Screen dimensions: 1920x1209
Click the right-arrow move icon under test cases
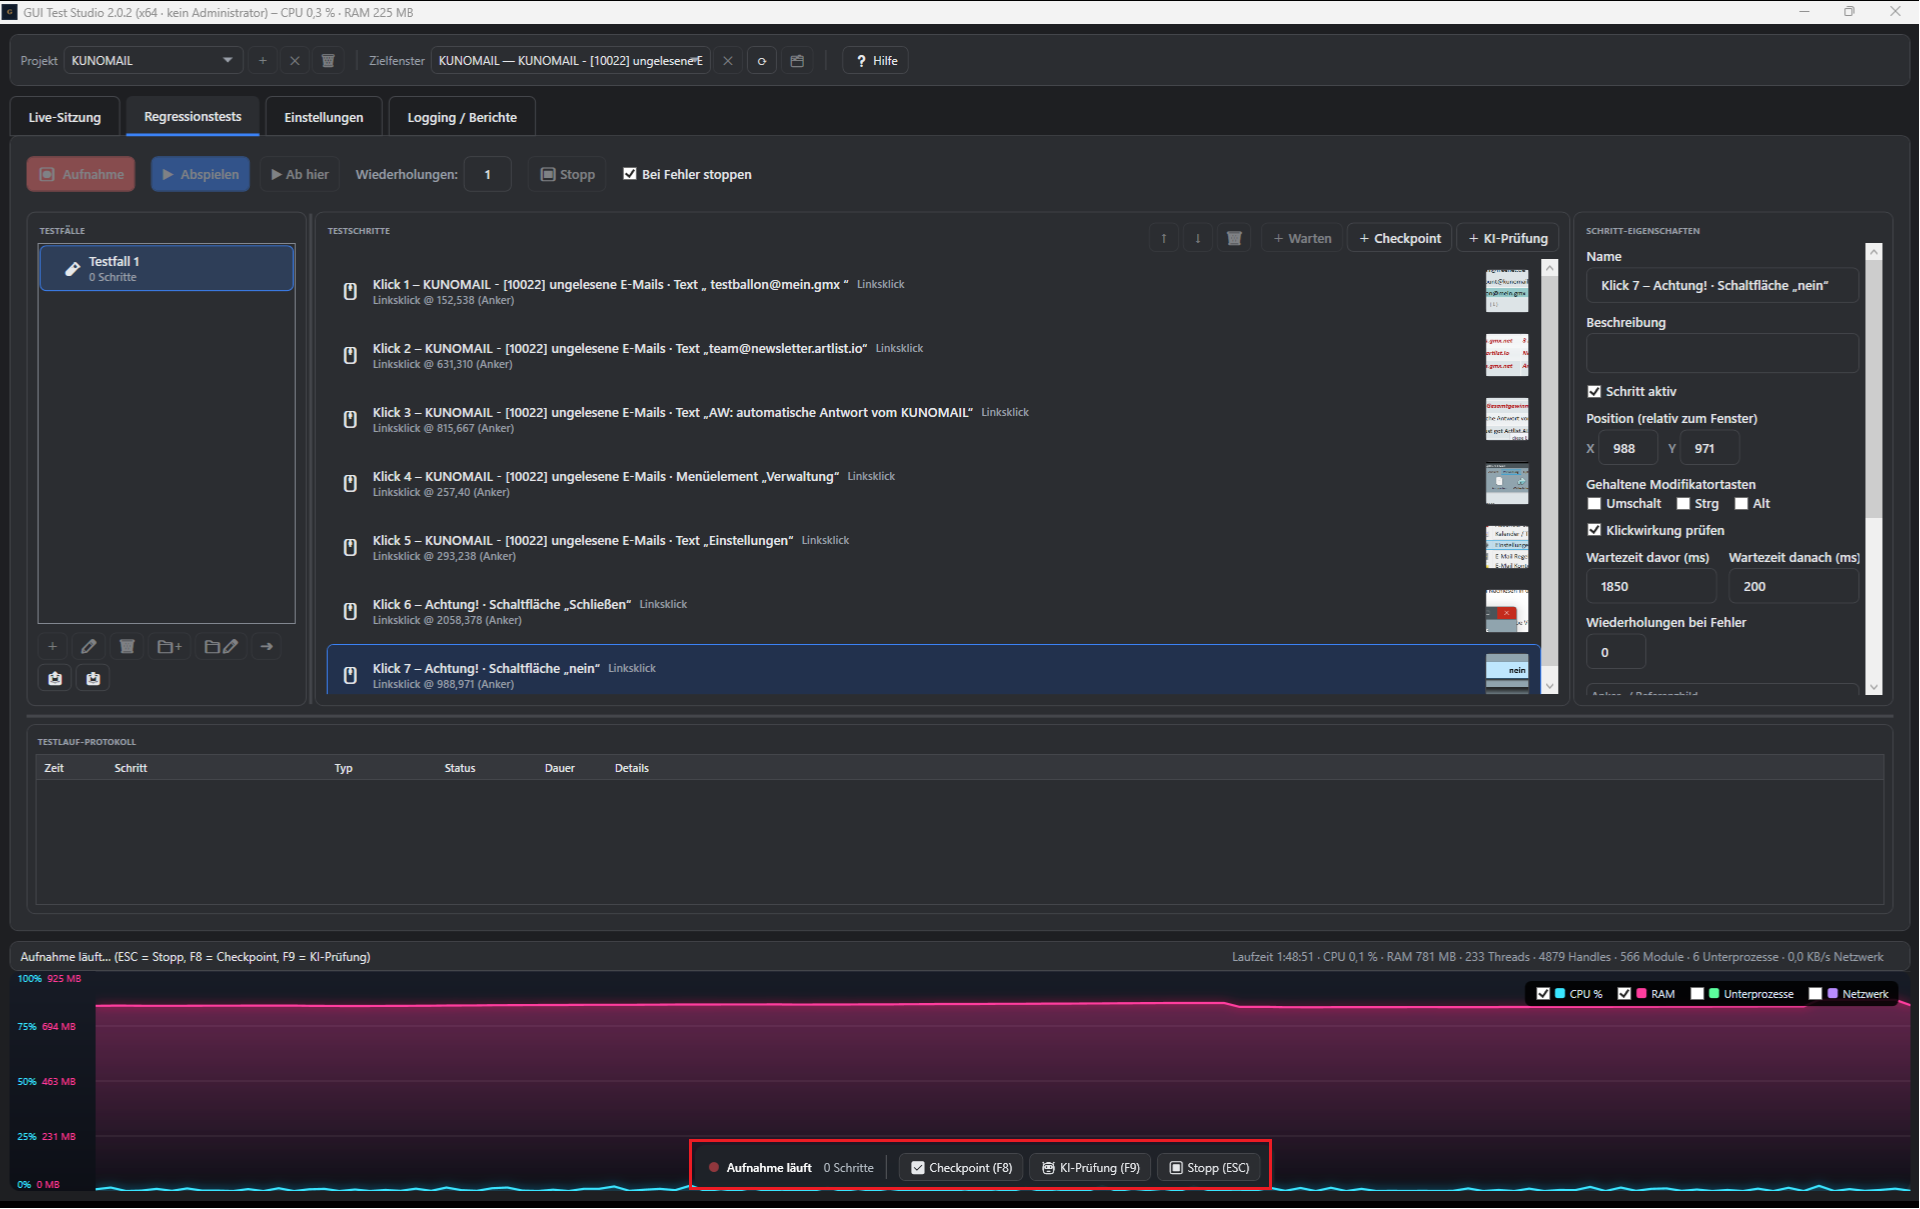267,647
